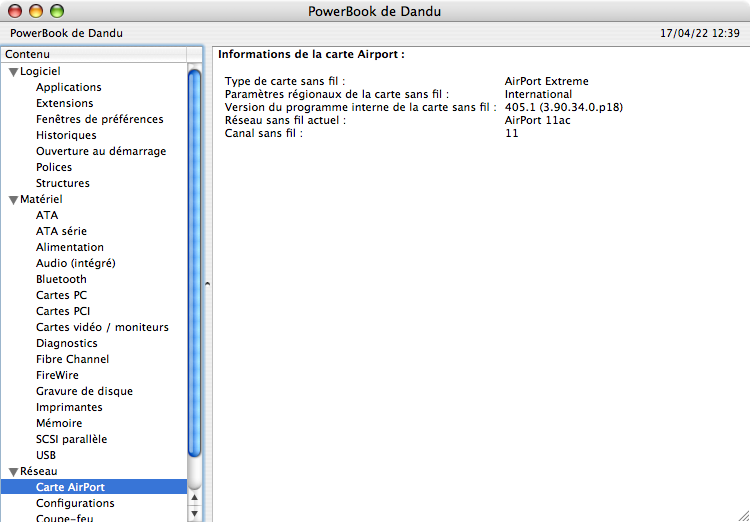Select Gravure de disque entry
The height and width of the screenshot is (522, 750).
point(84,391)
